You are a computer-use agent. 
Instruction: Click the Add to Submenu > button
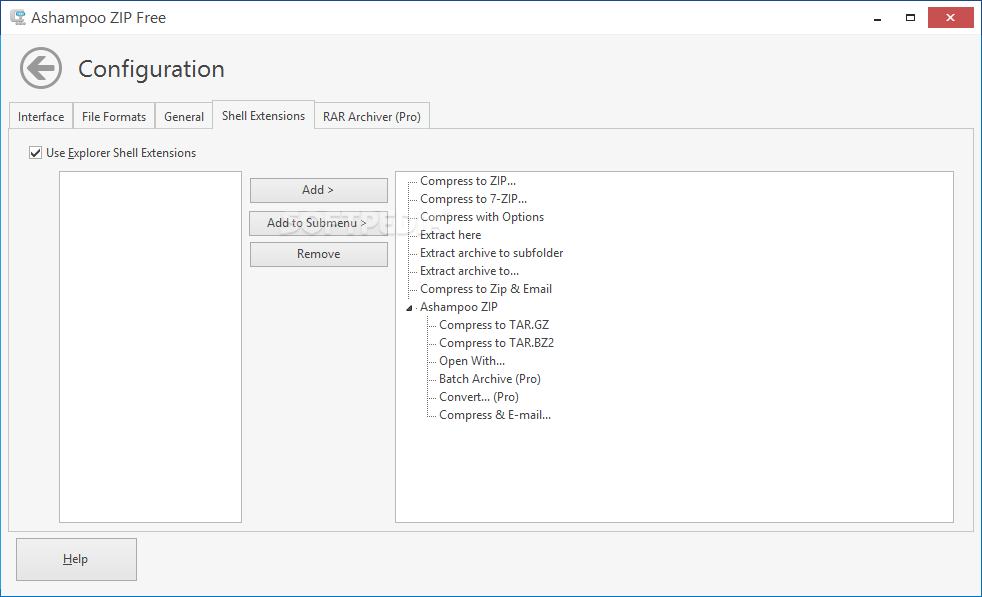319,223
